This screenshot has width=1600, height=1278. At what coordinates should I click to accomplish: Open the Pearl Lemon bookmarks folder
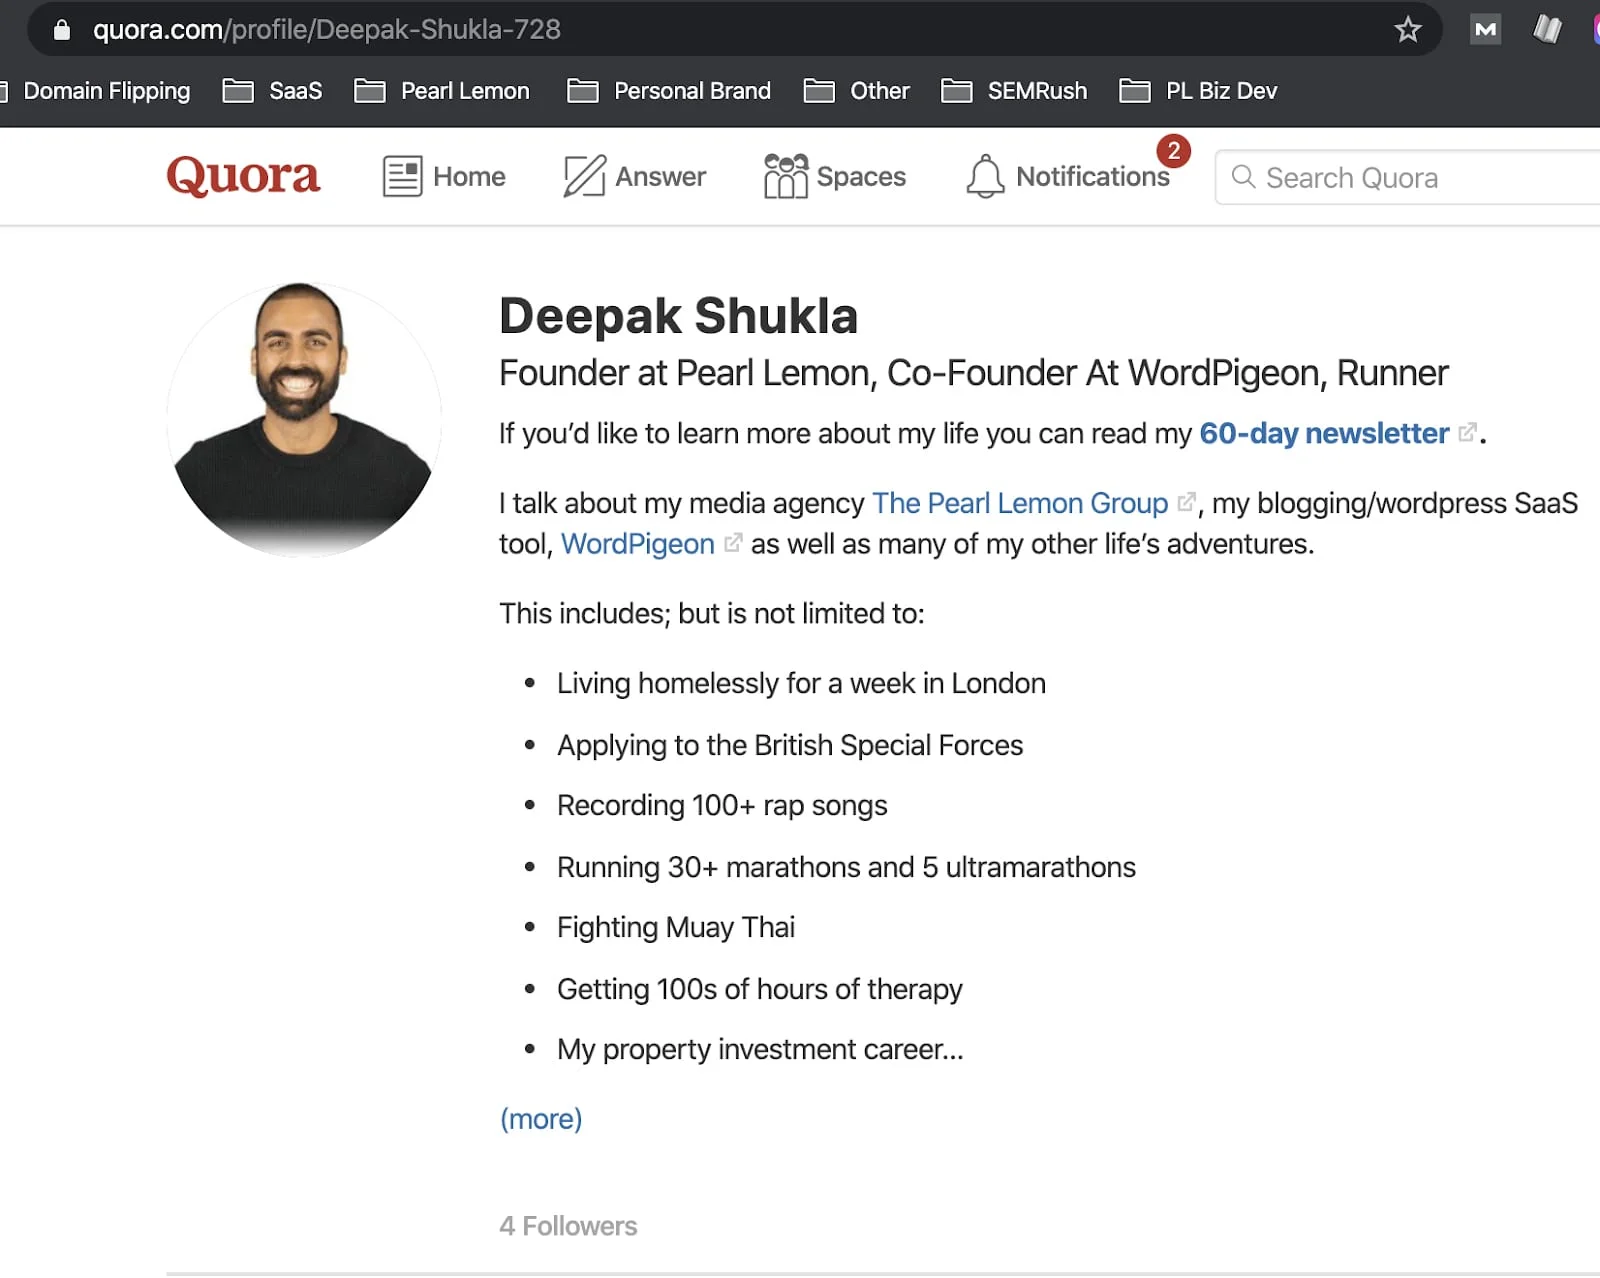click(442, 91)
